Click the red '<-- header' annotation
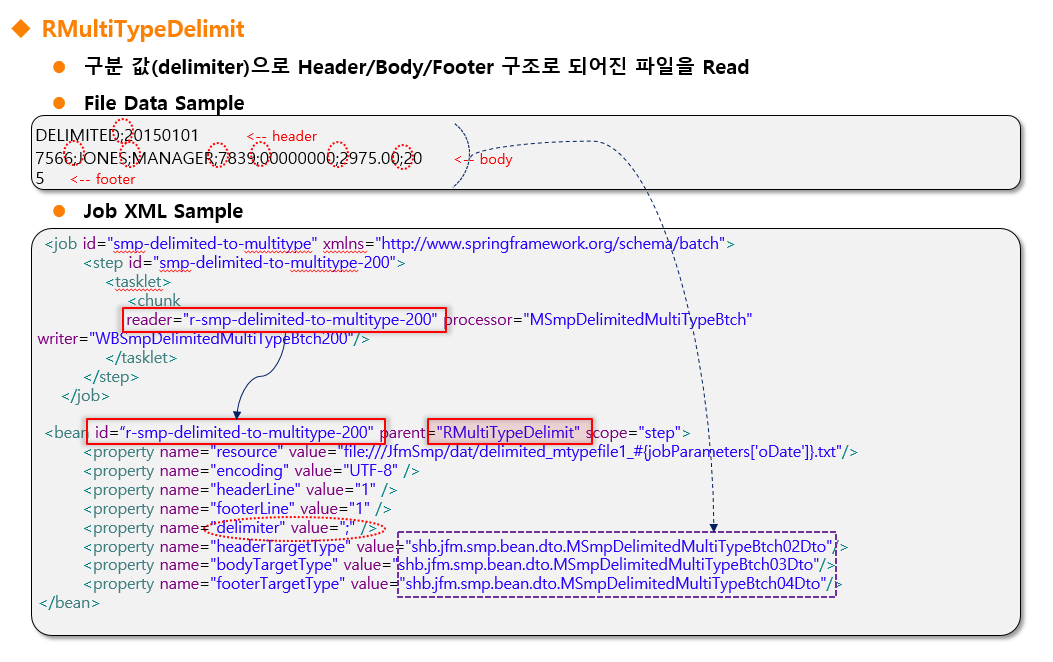This screenshot has height=662, width=1053. coord(282,136)
